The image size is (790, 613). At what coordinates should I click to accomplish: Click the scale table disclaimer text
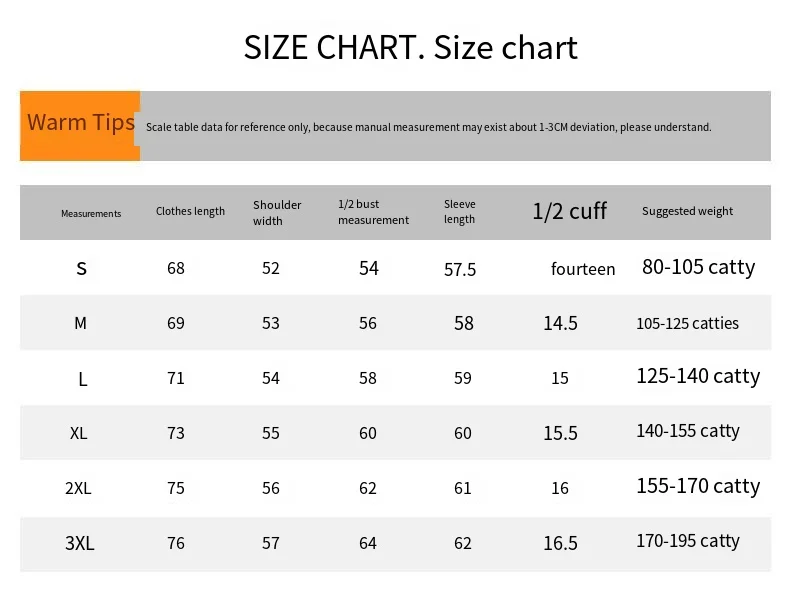428,128
